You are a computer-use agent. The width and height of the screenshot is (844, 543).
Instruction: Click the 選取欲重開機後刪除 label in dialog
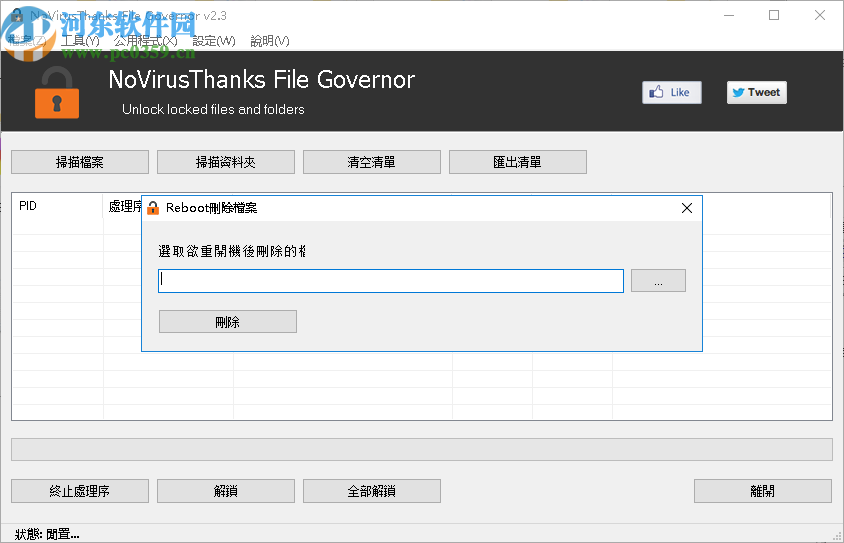point(232,251)
